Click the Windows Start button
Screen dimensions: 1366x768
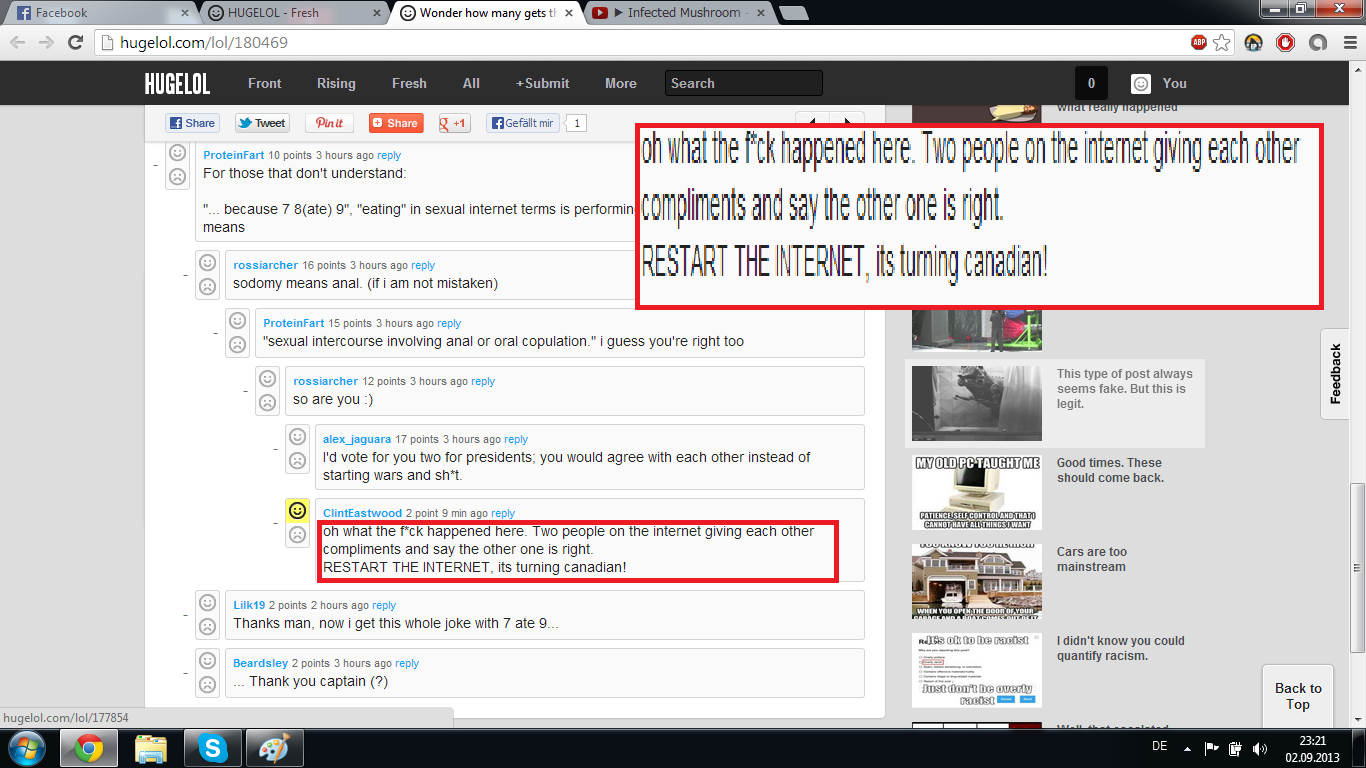(25, 748)
